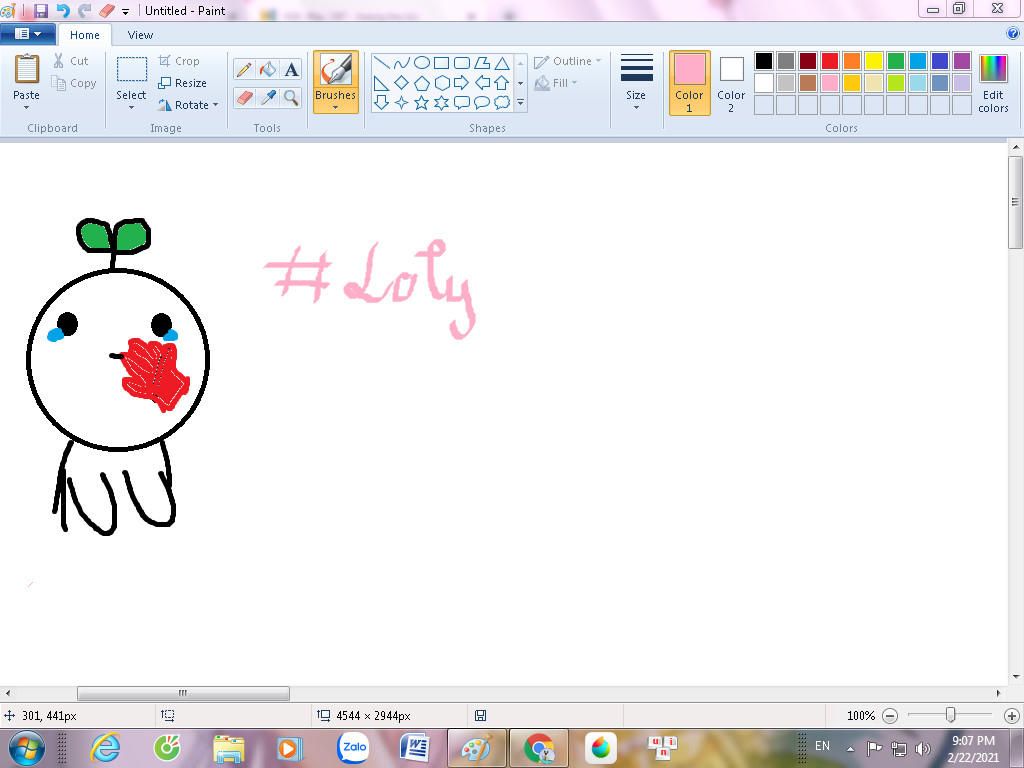Screen dimensions: 1024x768
Task: Open Google Chrome from the taskbar
Action: click(539, 748)
